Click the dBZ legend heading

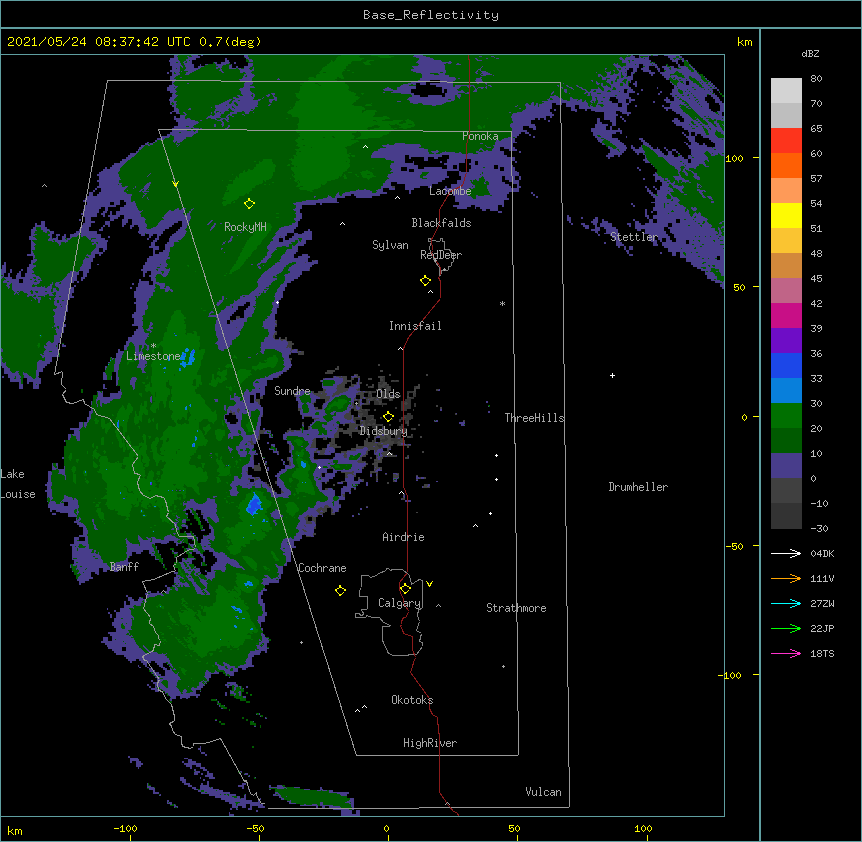pos(810,53)
